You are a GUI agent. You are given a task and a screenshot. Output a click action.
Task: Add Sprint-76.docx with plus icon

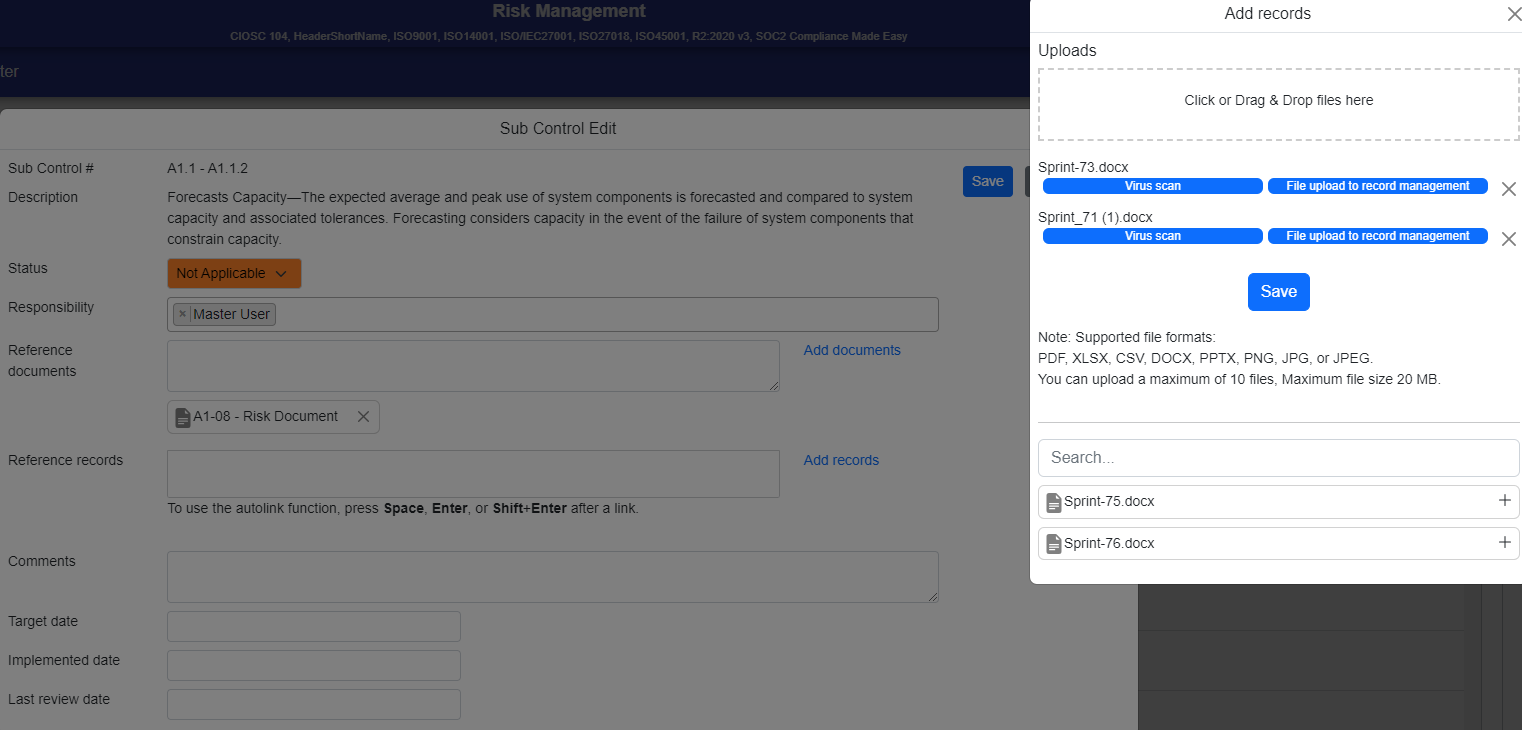1504,543
